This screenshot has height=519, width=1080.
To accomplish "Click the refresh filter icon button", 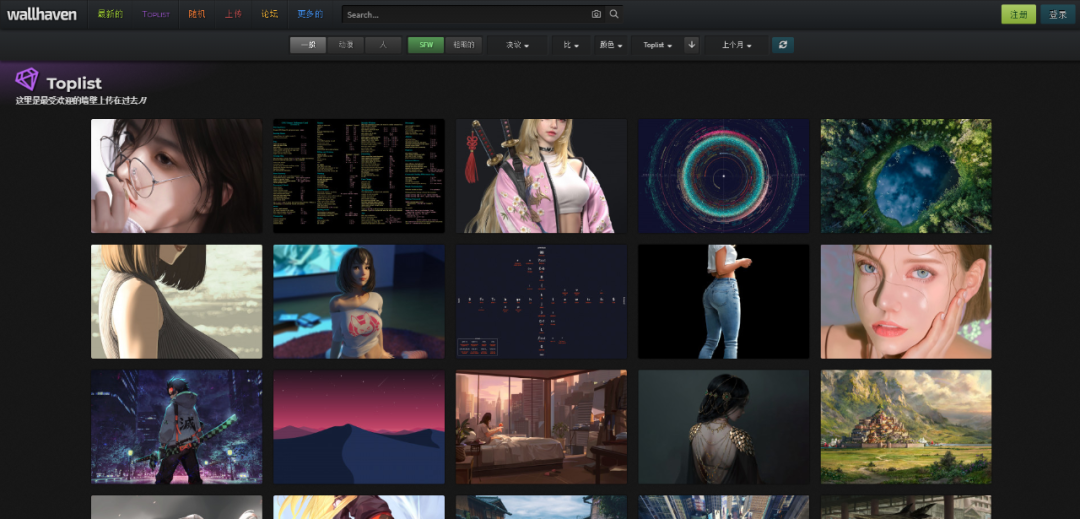I will (782, 45).
